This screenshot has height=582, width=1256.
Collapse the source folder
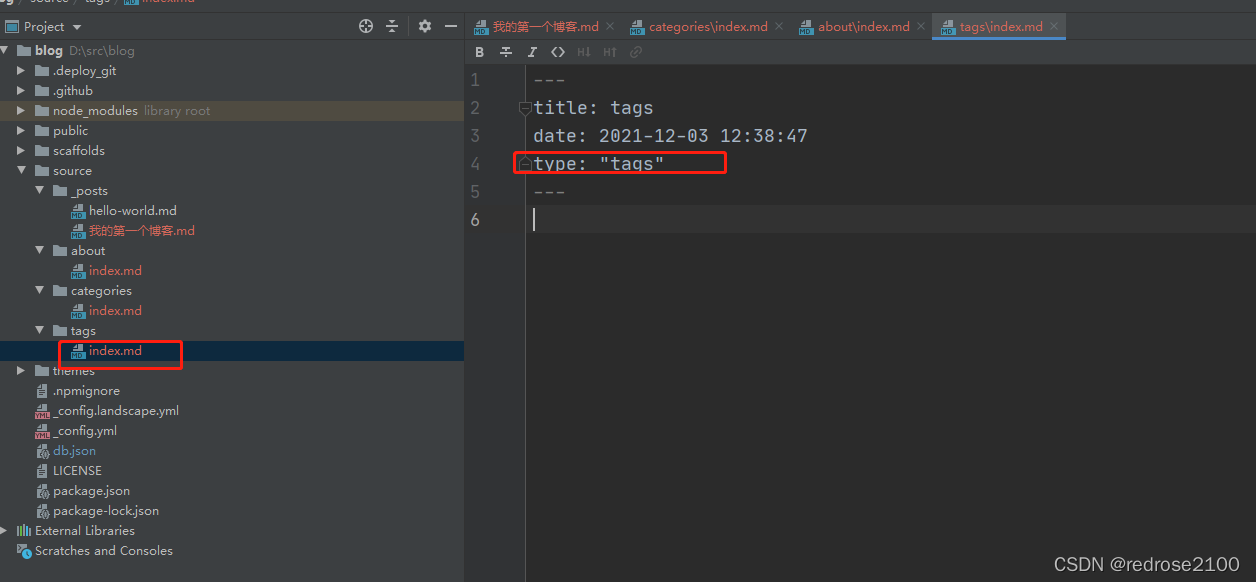[x=22, y=171]
